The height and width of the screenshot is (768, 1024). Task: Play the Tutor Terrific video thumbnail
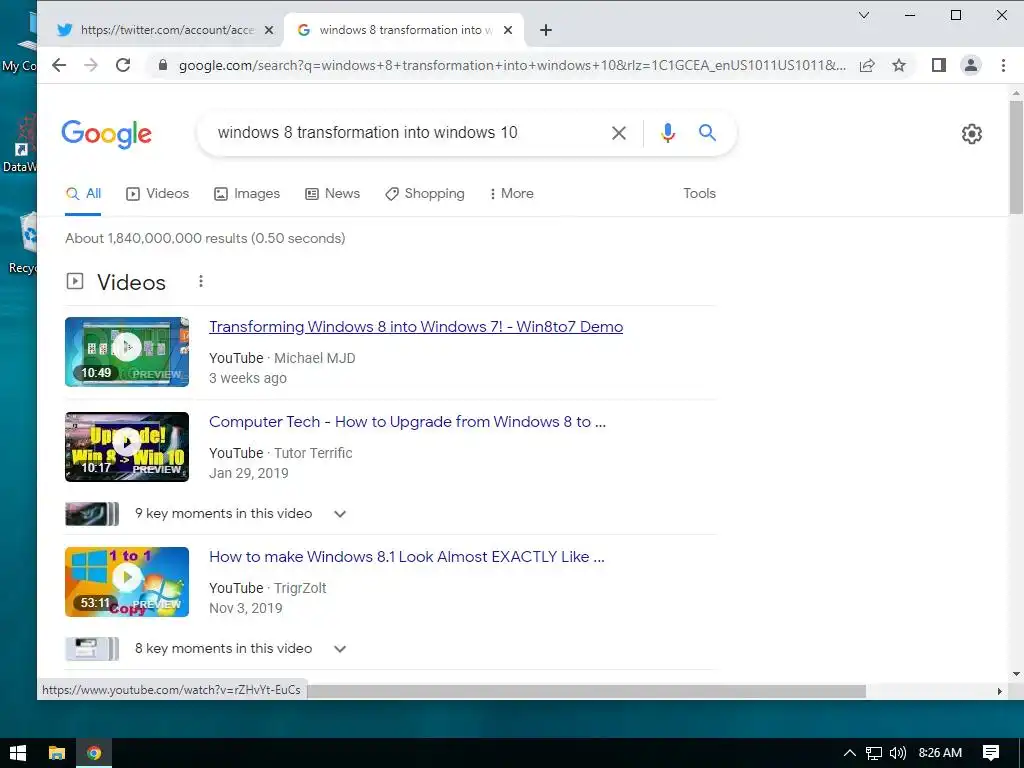127,447
